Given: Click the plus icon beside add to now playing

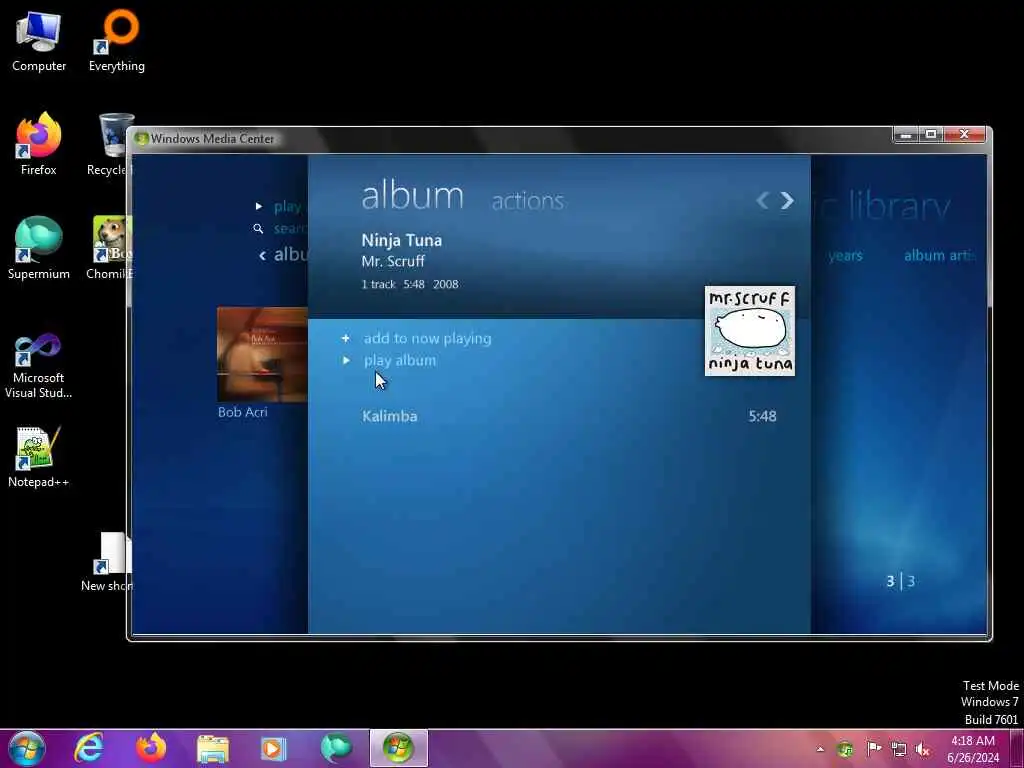Looking at the screenshot, I should coord(345,338).
